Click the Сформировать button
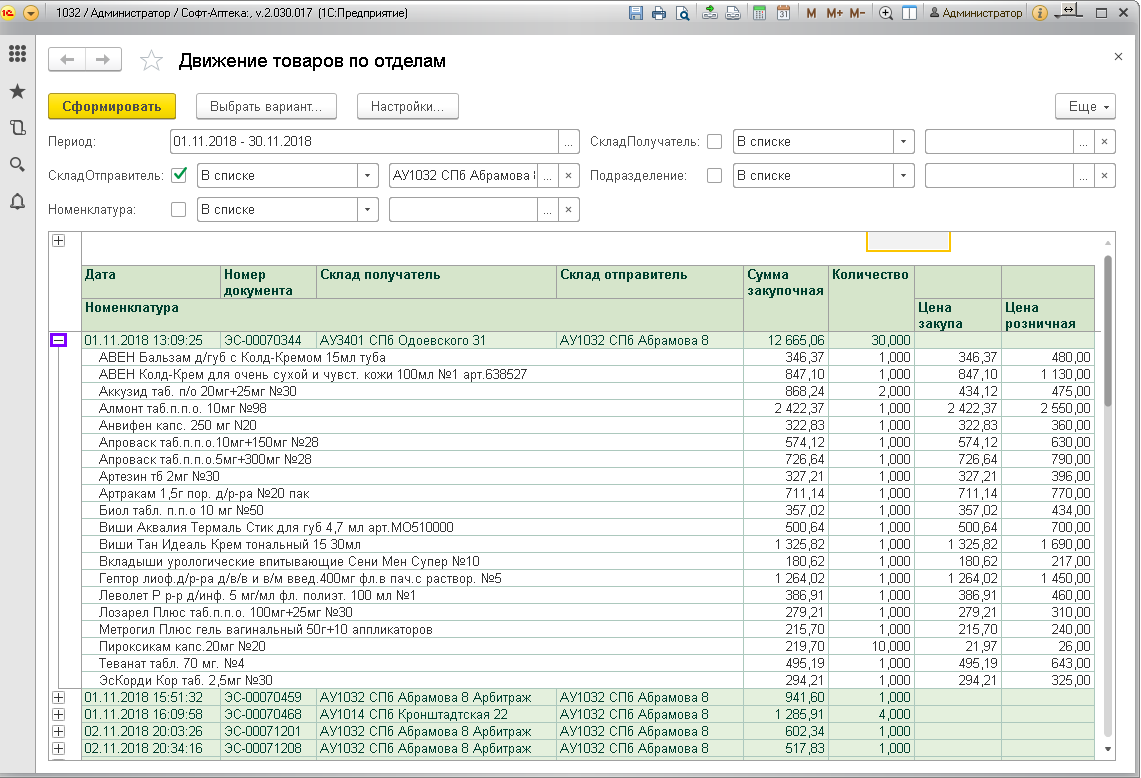Image resolution: width=1141 pixels, height=778 pixels. click(112, 106)
